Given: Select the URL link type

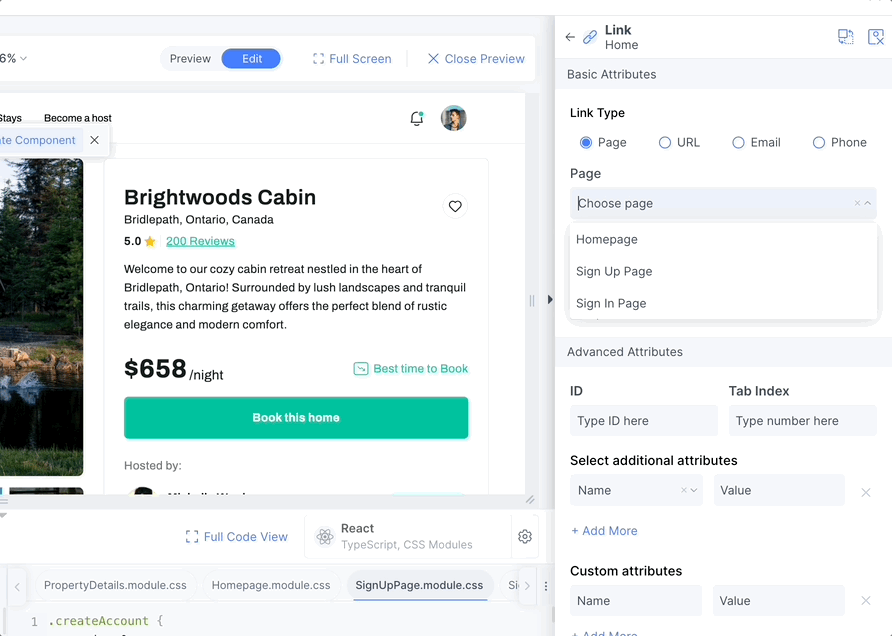Looking at the screenshot, I should 679,142.
